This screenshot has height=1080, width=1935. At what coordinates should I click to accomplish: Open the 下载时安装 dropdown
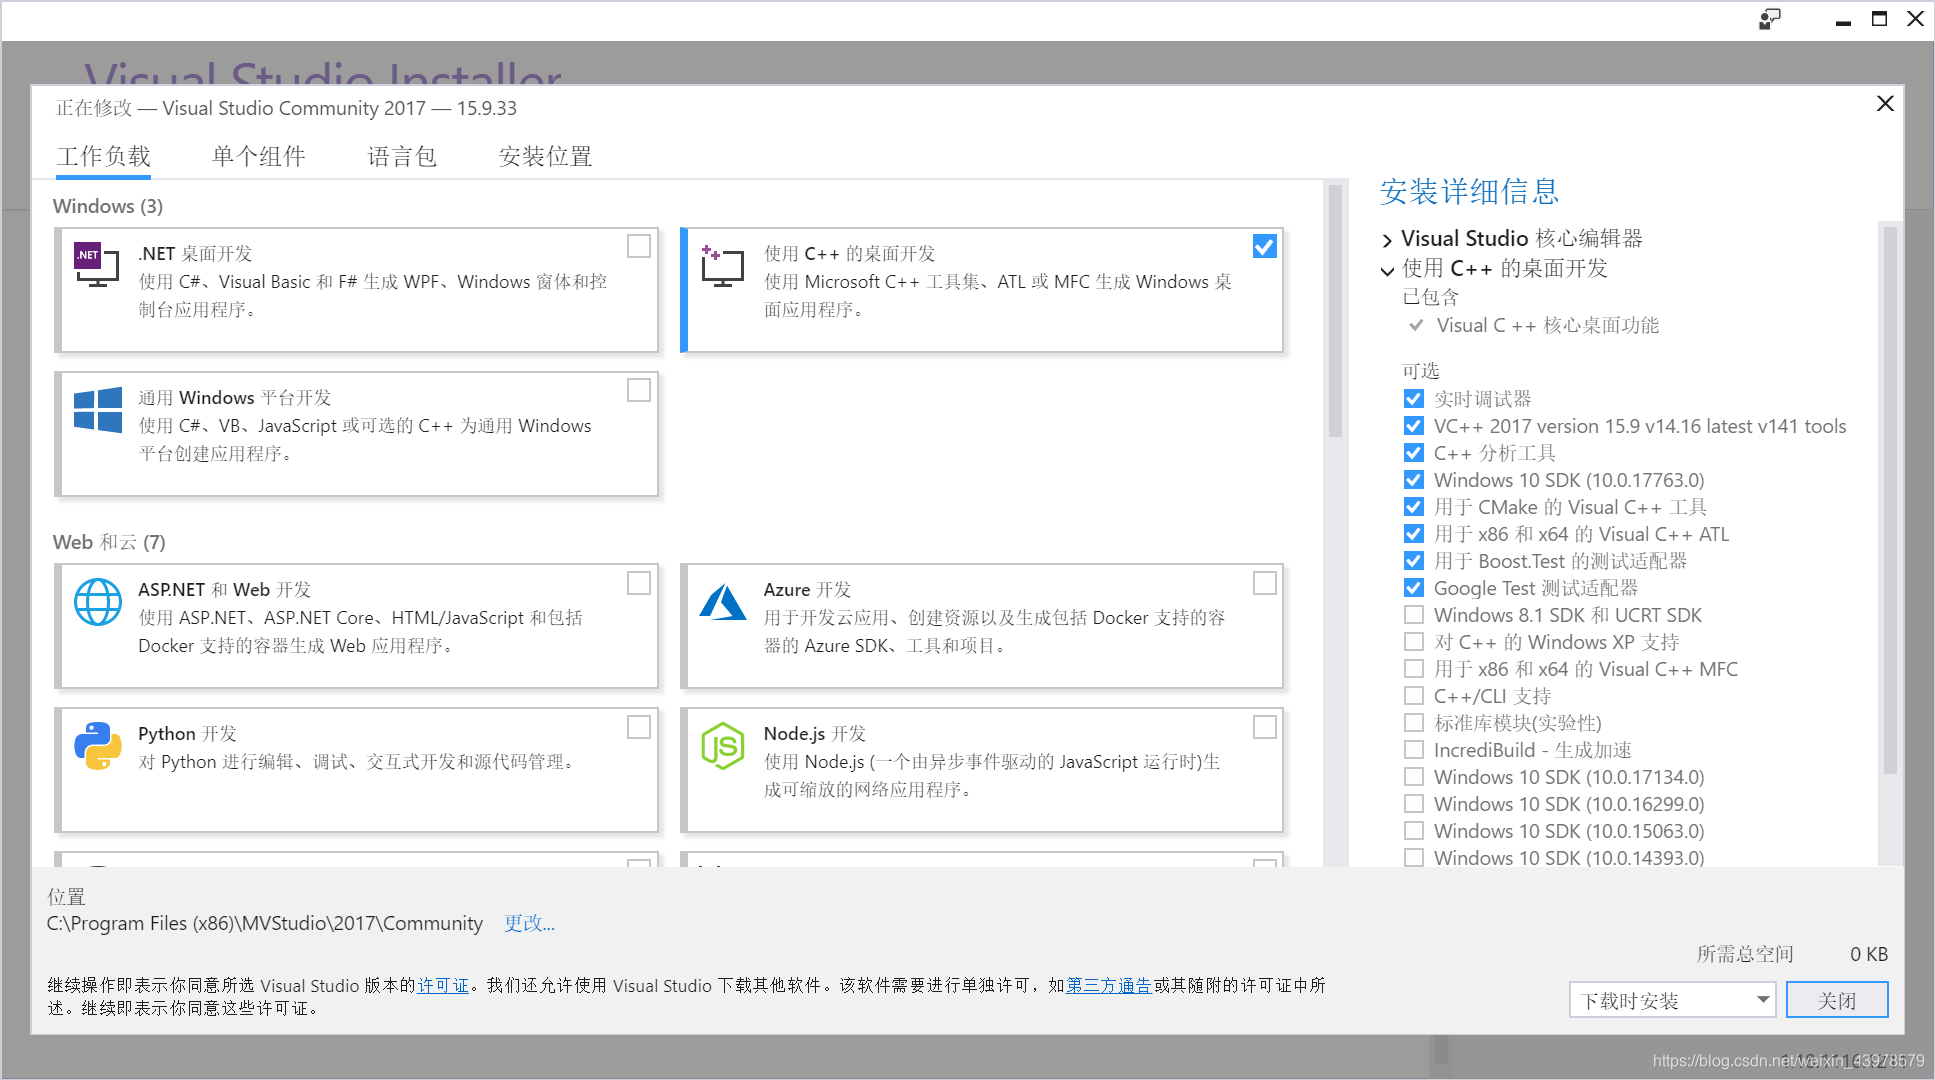(1671, 1000)
